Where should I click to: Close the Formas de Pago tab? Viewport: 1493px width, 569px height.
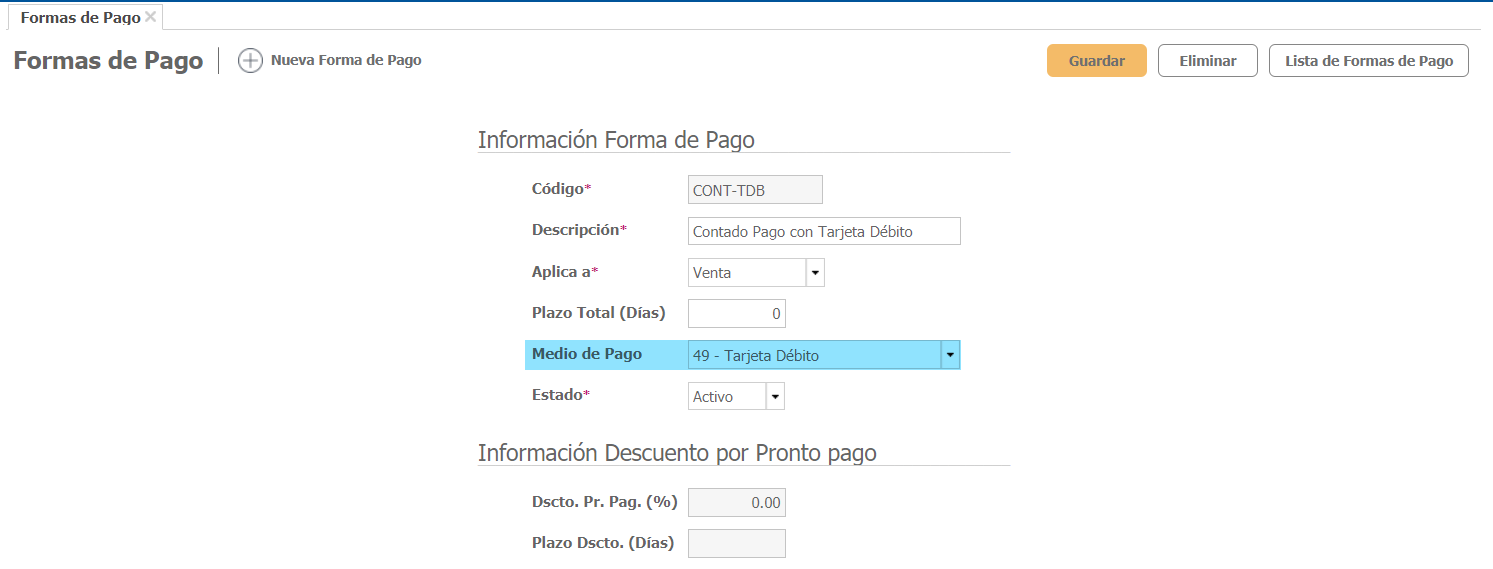[x=150, y=17]
